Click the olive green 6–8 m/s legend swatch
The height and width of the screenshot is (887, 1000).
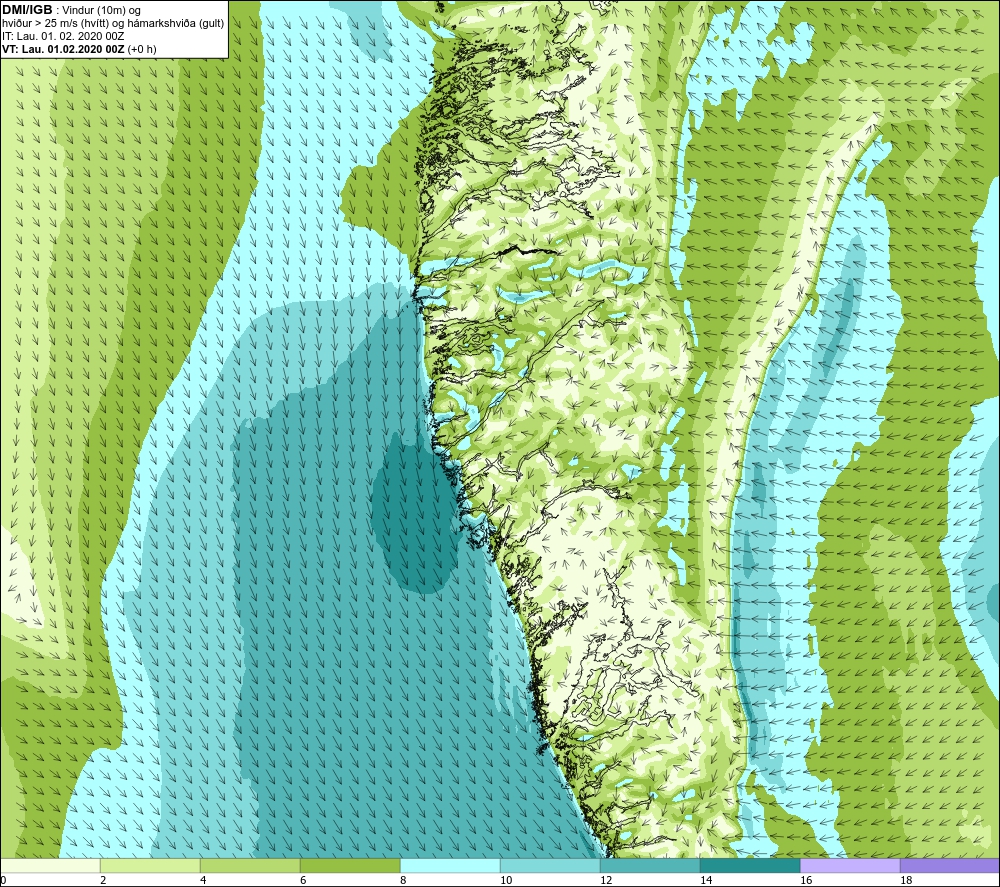tap(350, 865)
